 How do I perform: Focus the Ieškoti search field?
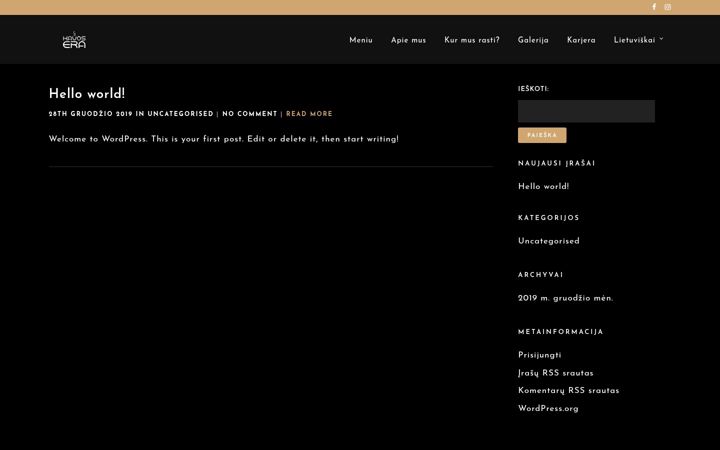(x=586, y=111)
